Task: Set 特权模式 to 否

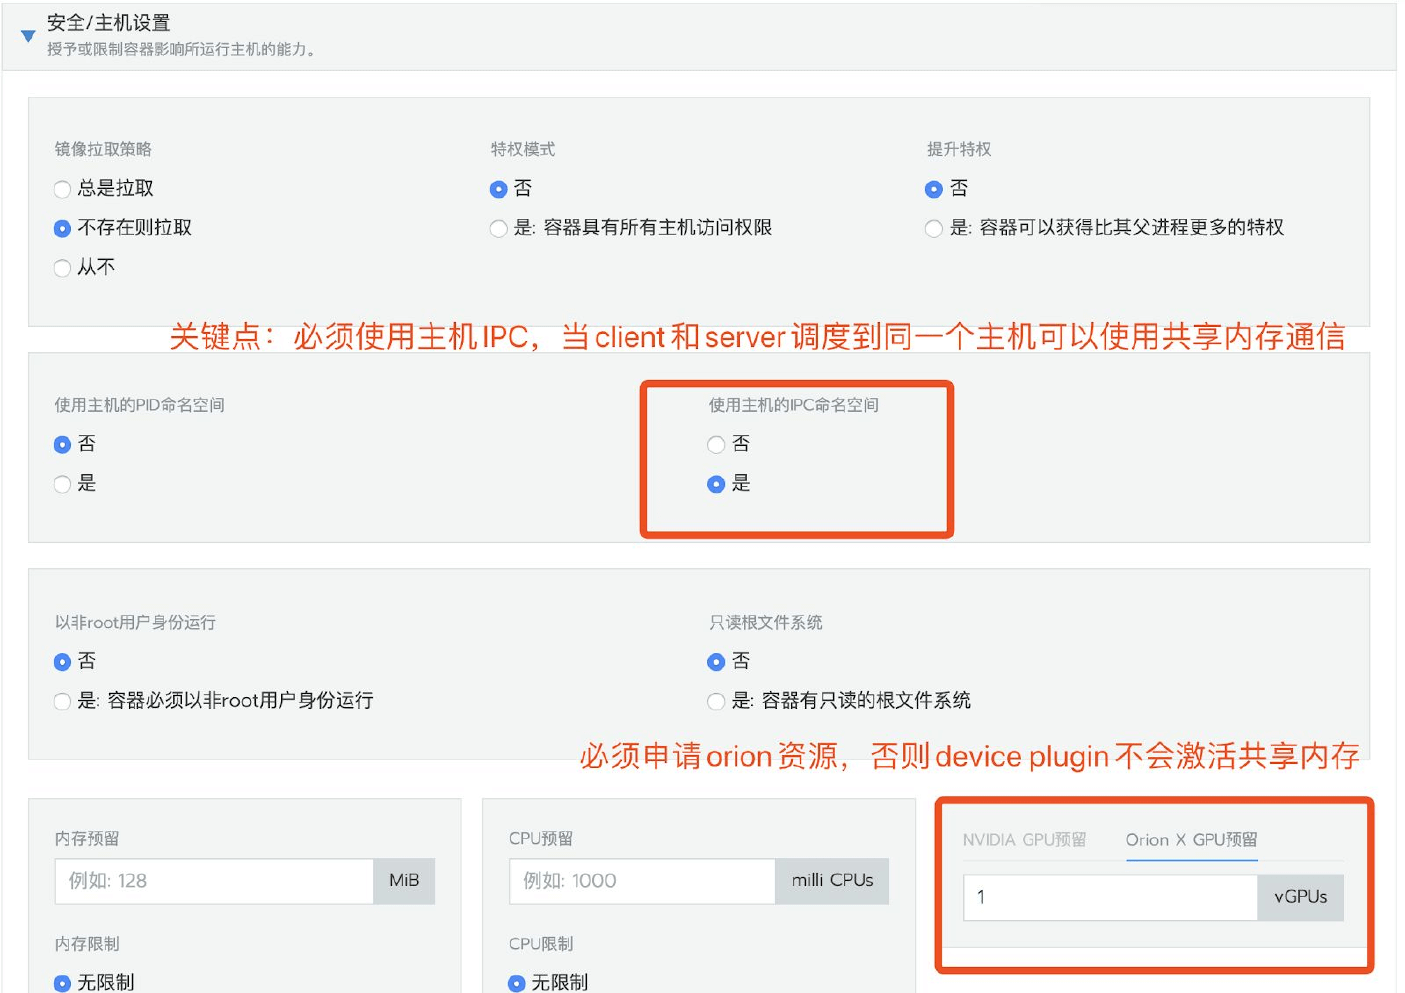Action: 498,189
